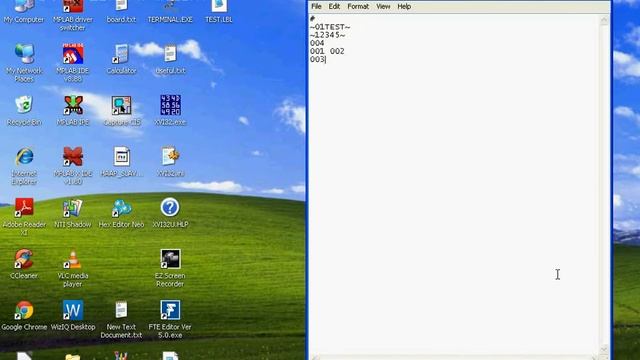Launch EZ Screen Recorder shortcut

point(170,269)
